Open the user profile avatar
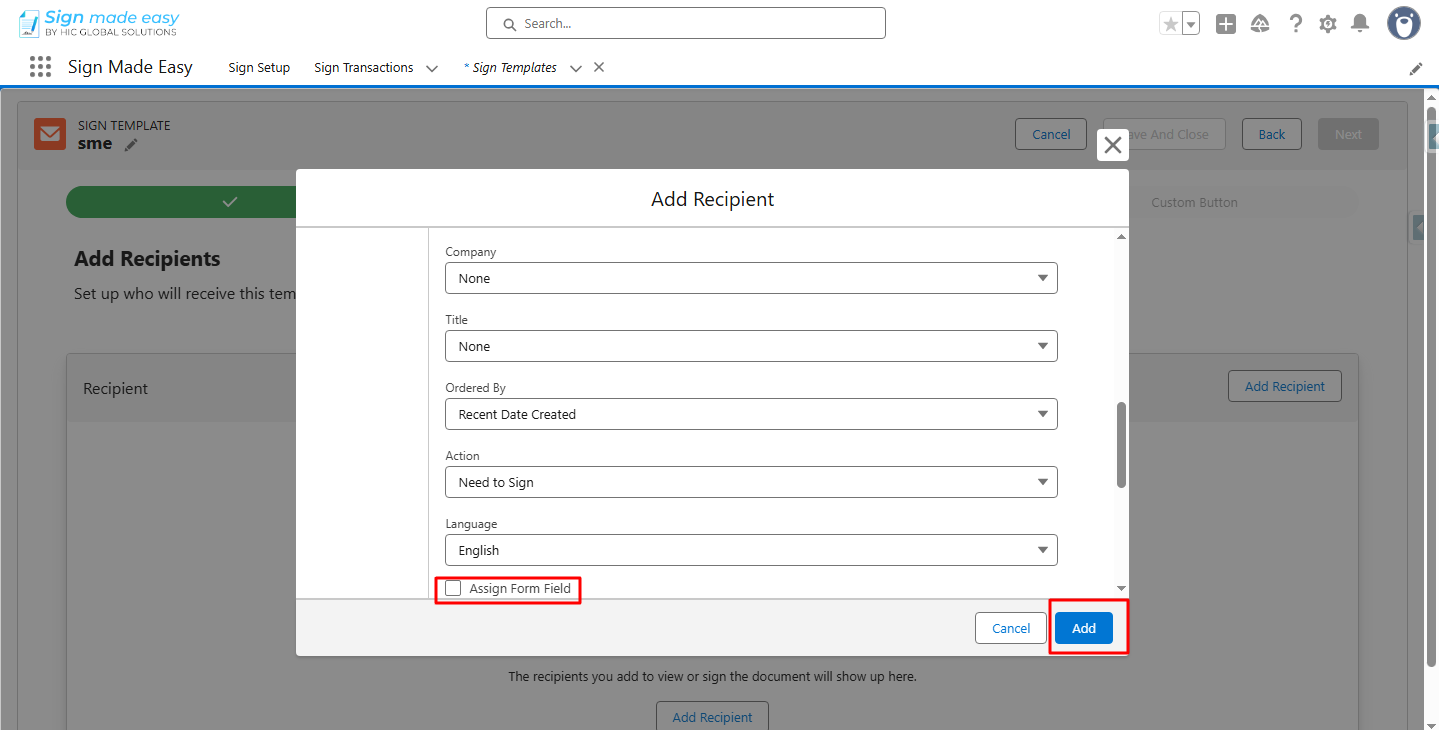Image resolution: width=1439 pixels, height=730 pixels. click(x=1402, y=22)
